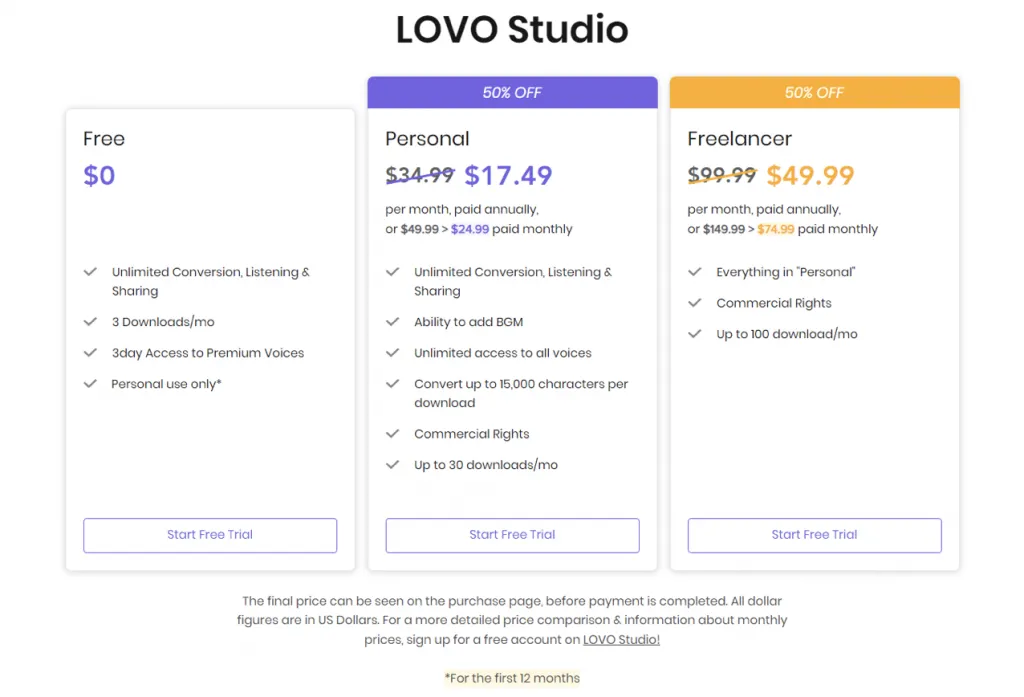Image resolution: width=1024 pixels, height=697 pixels.
Task: Select the Personal plan heading
Action: 428,139
